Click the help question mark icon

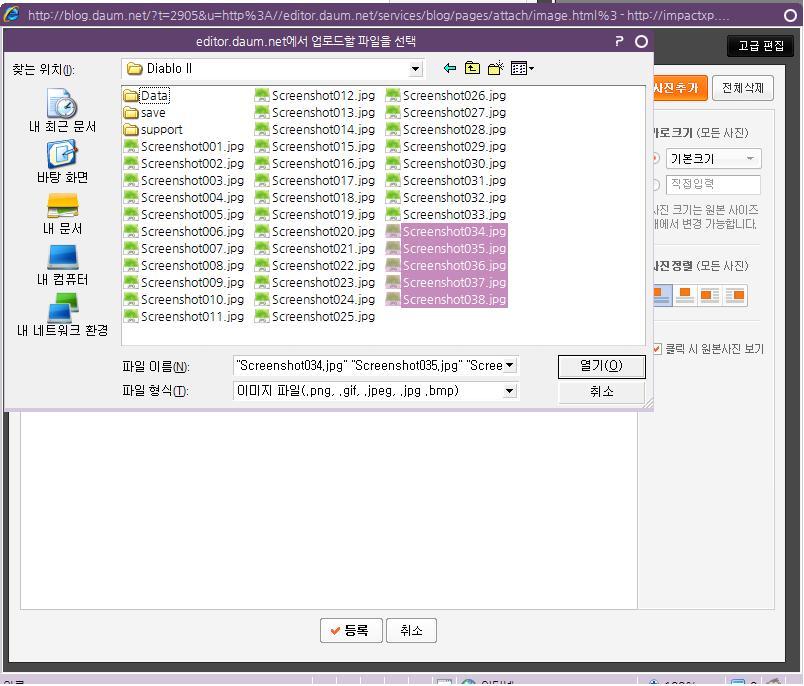click(x=619, y=42)
